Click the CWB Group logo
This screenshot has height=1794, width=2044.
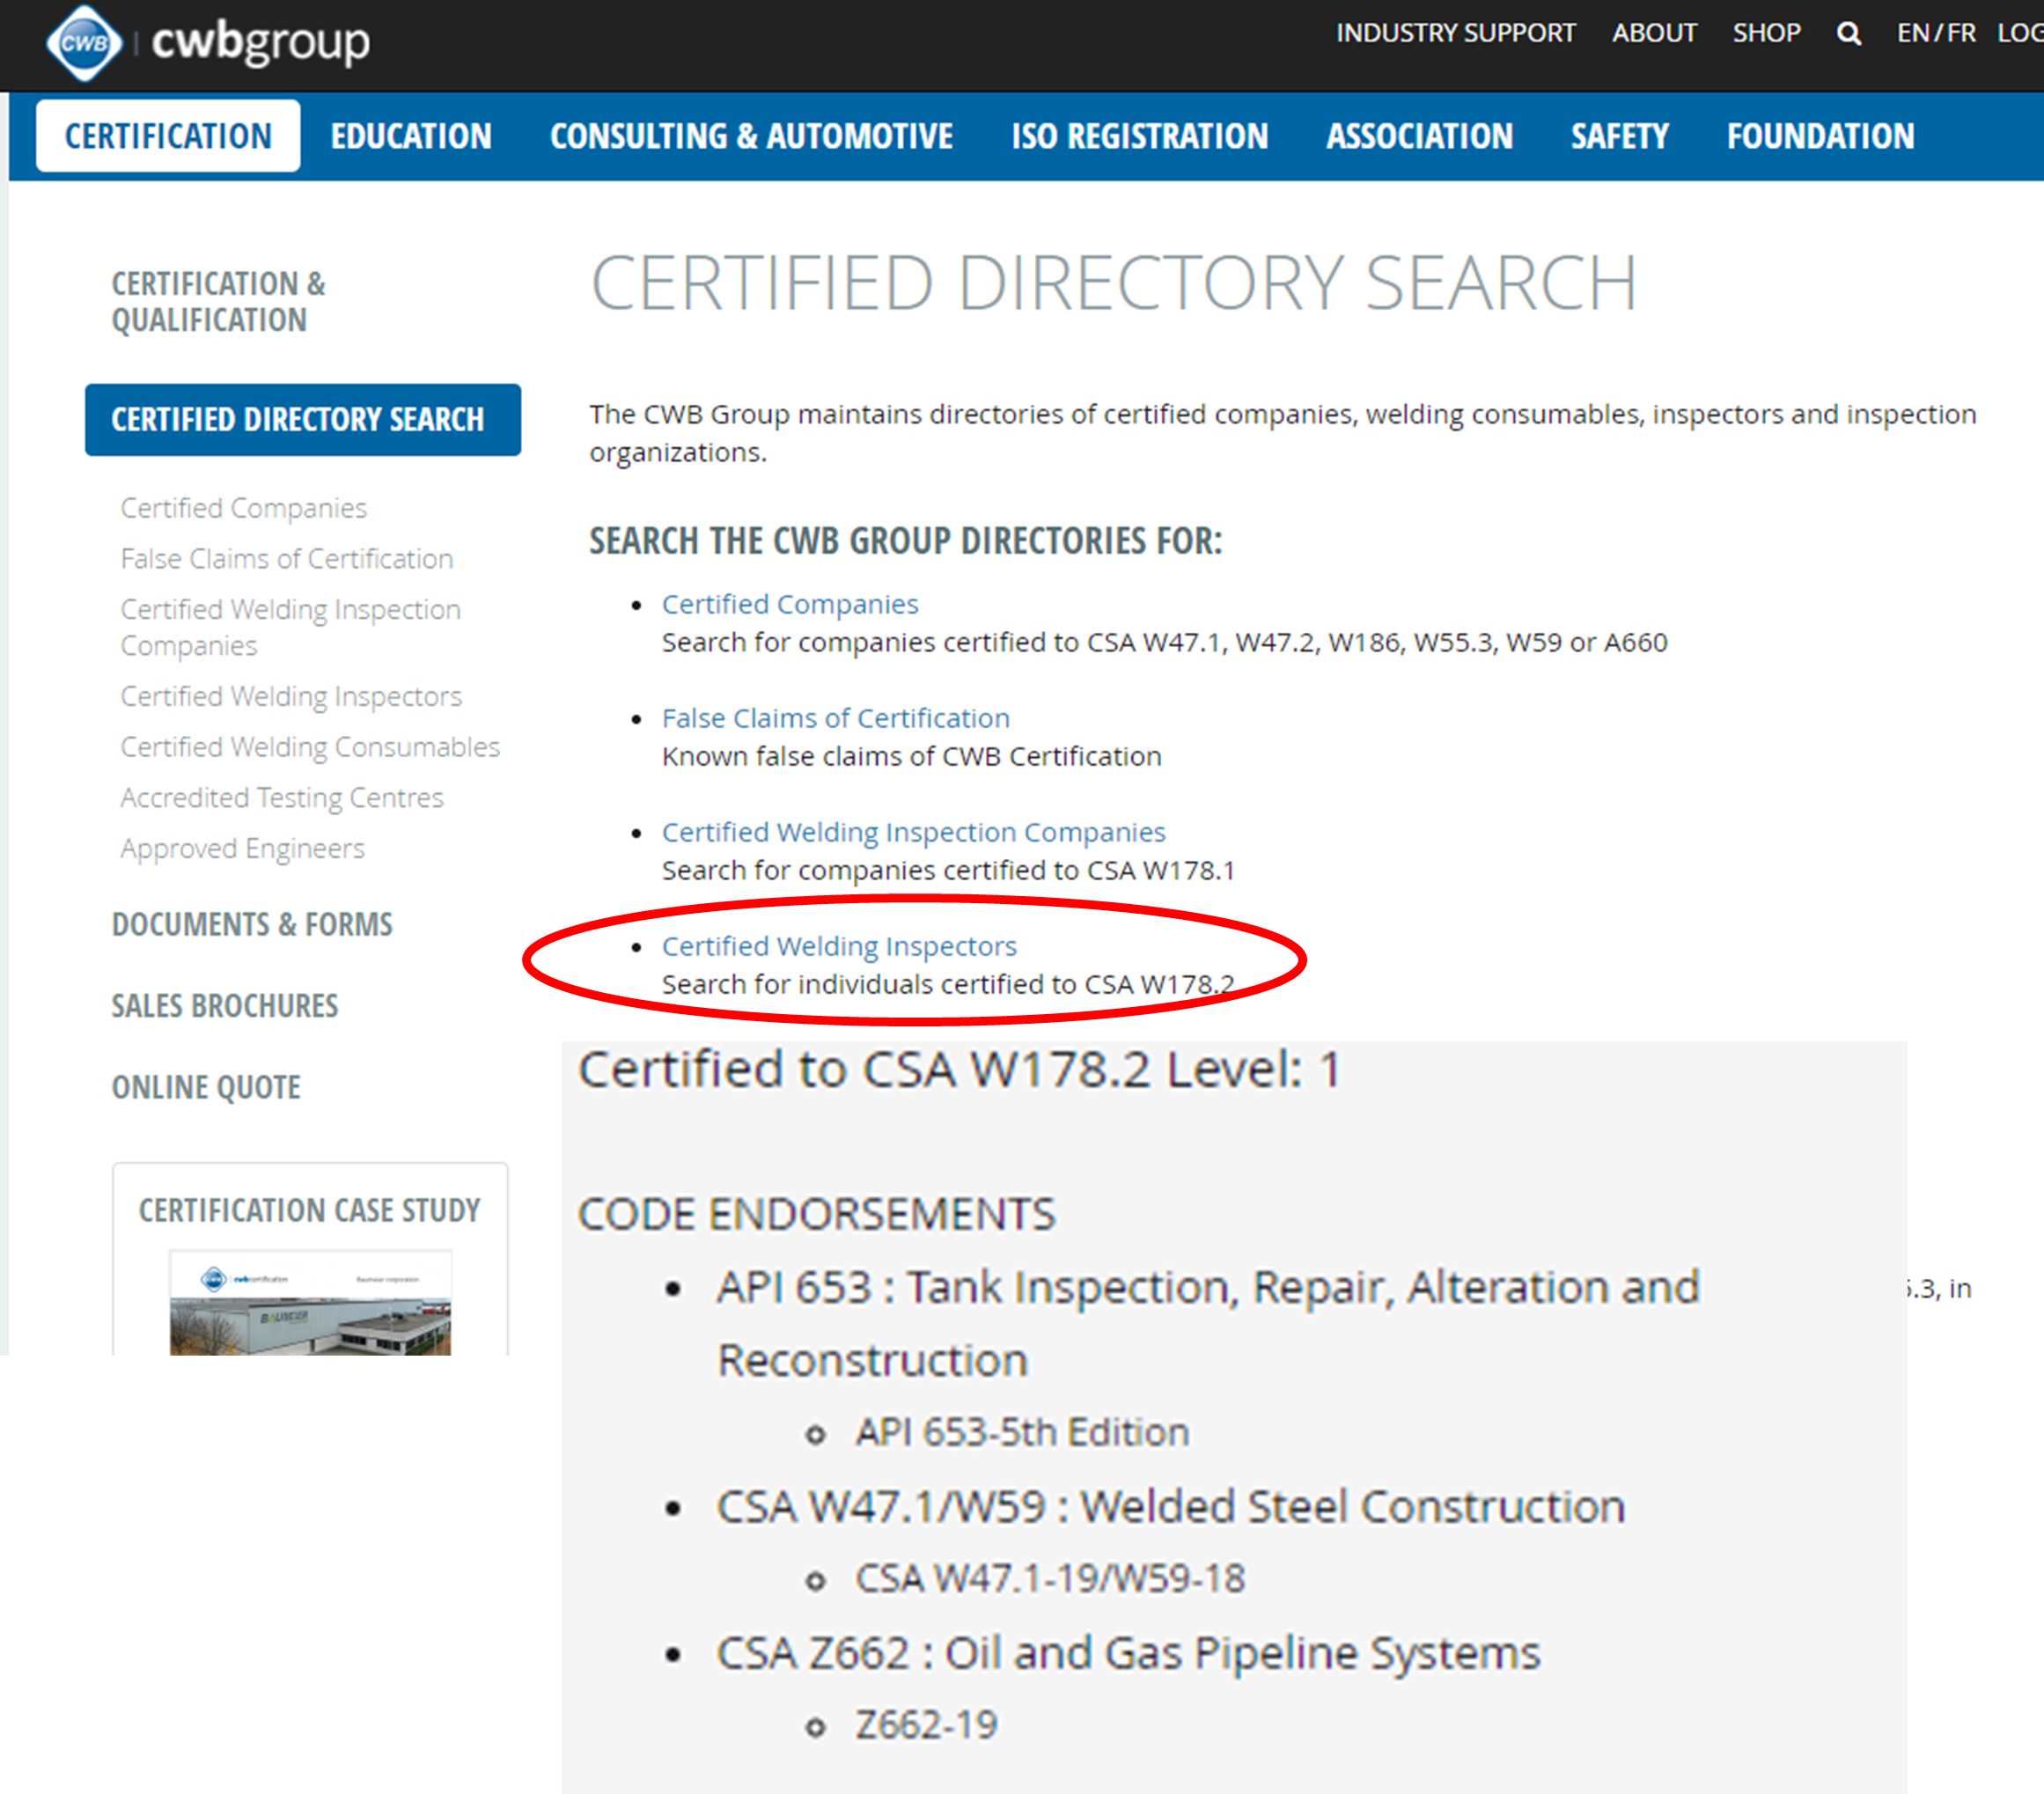pyautogui.click(x=207, y=42)
